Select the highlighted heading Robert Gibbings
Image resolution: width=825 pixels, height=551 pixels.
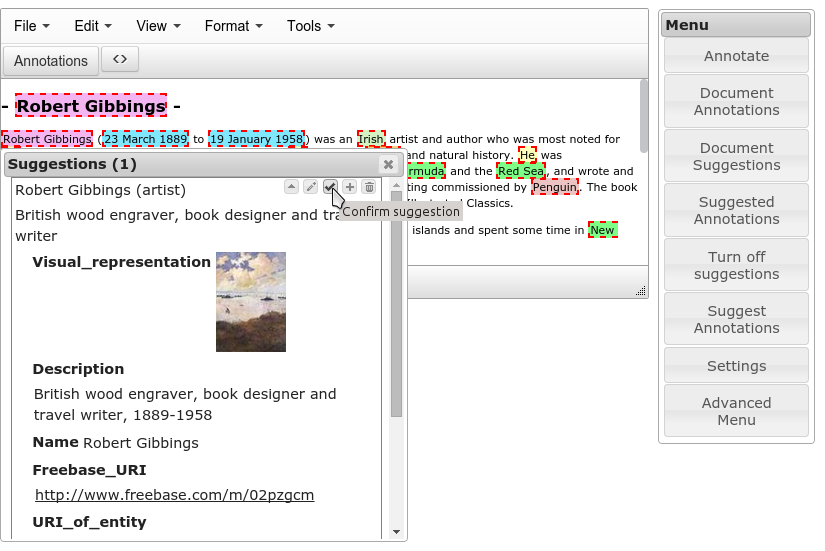(92, 106)
